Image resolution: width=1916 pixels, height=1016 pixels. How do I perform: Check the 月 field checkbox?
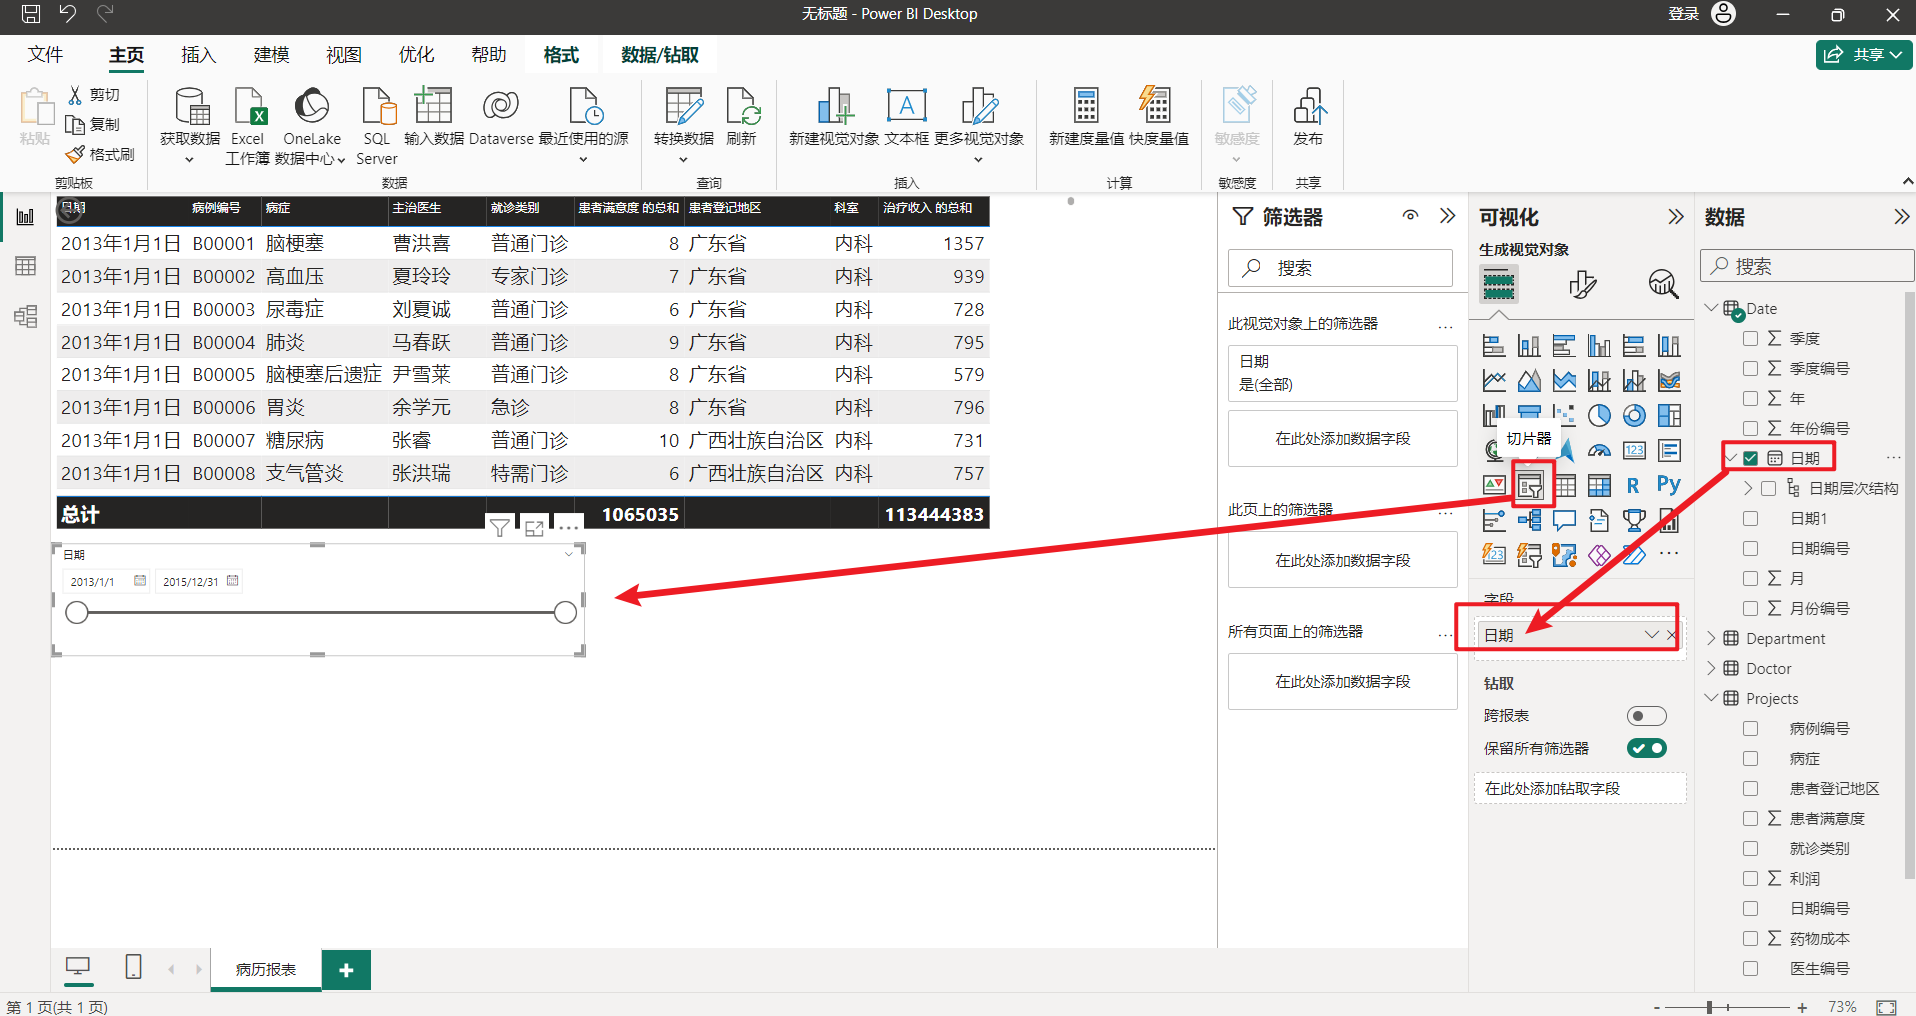tap(1750, 578)
